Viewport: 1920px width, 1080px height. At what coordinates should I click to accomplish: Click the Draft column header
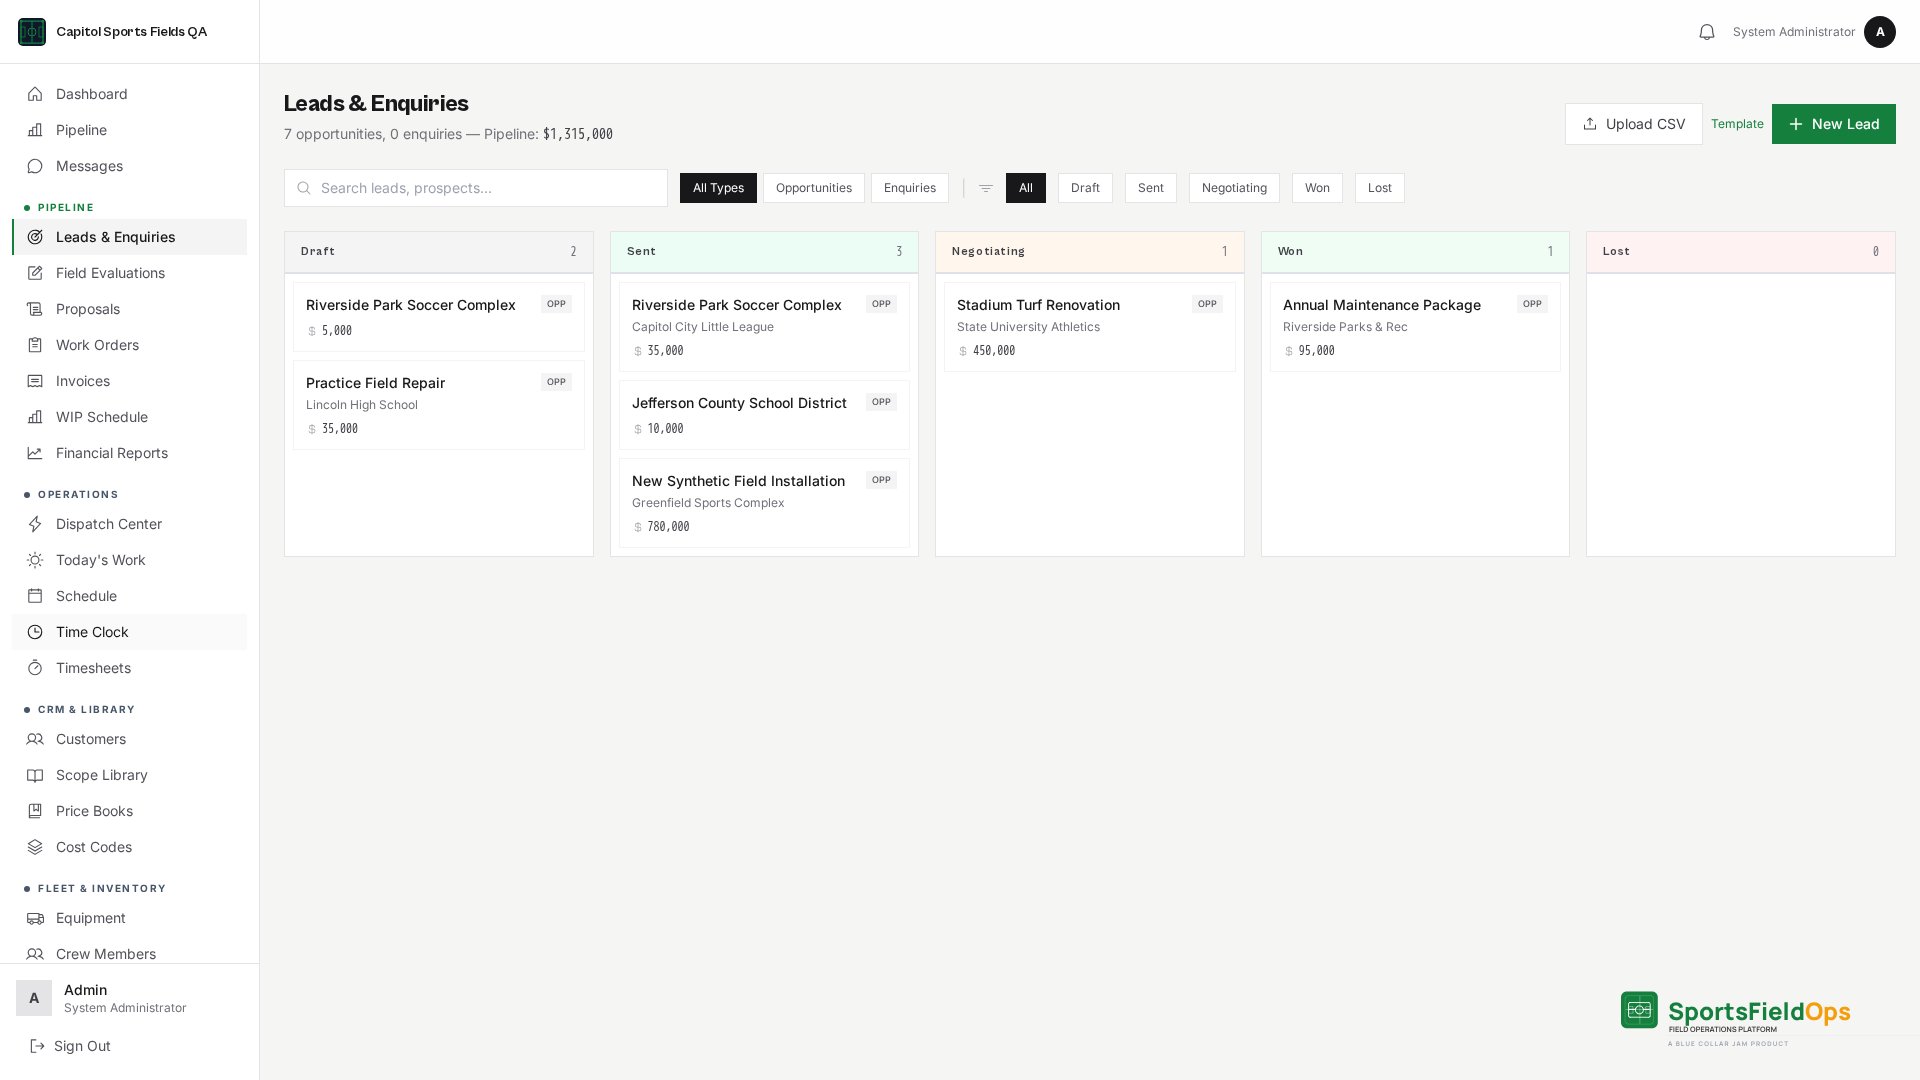(439, 252)
